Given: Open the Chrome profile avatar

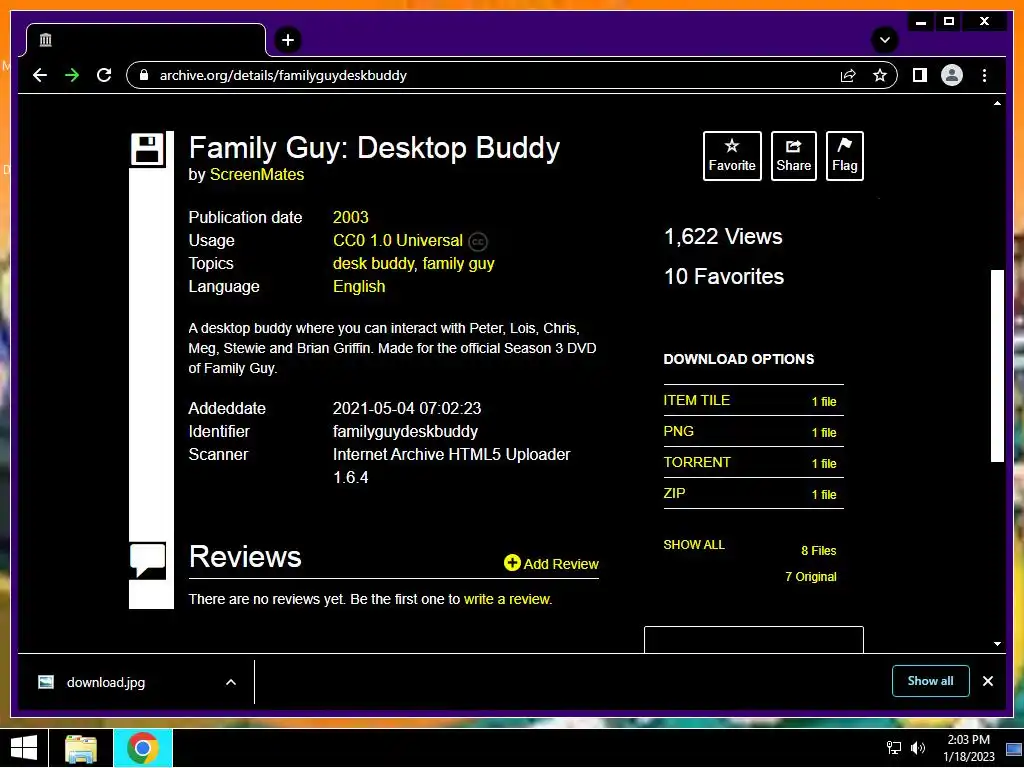Looking at the screenshot, I should coord(952,75).
